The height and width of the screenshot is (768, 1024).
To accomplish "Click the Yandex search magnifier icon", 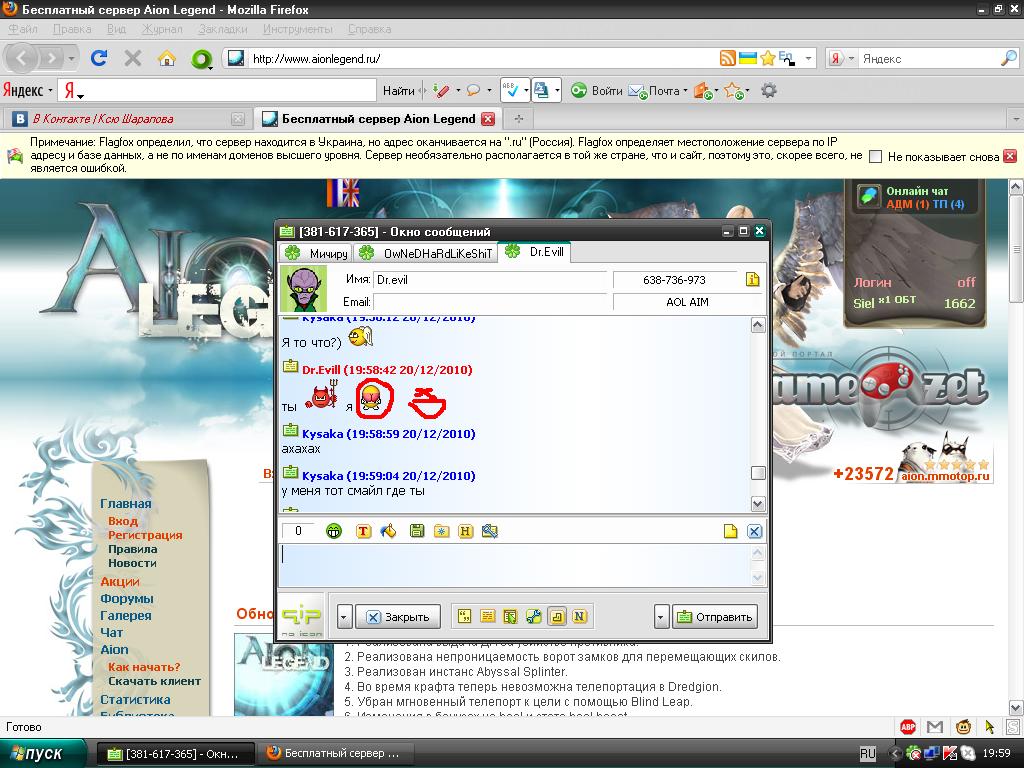I will [x=1008, y=58].
